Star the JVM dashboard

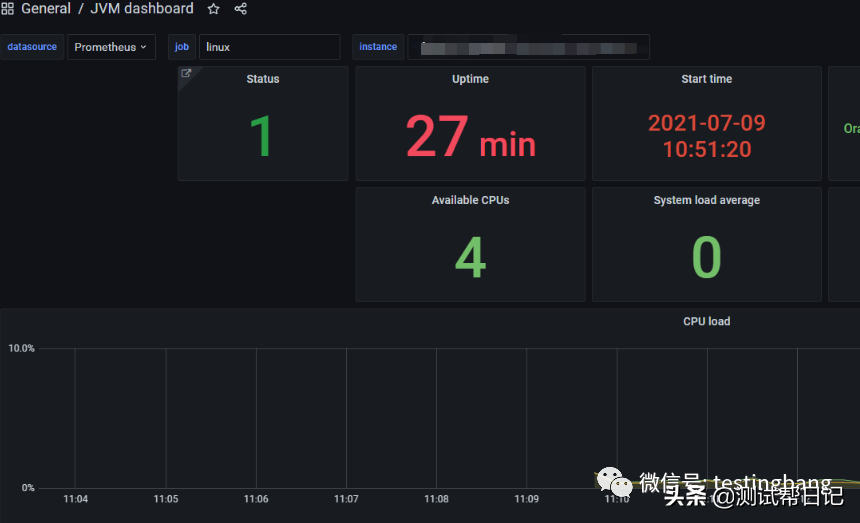click(213, 9)
